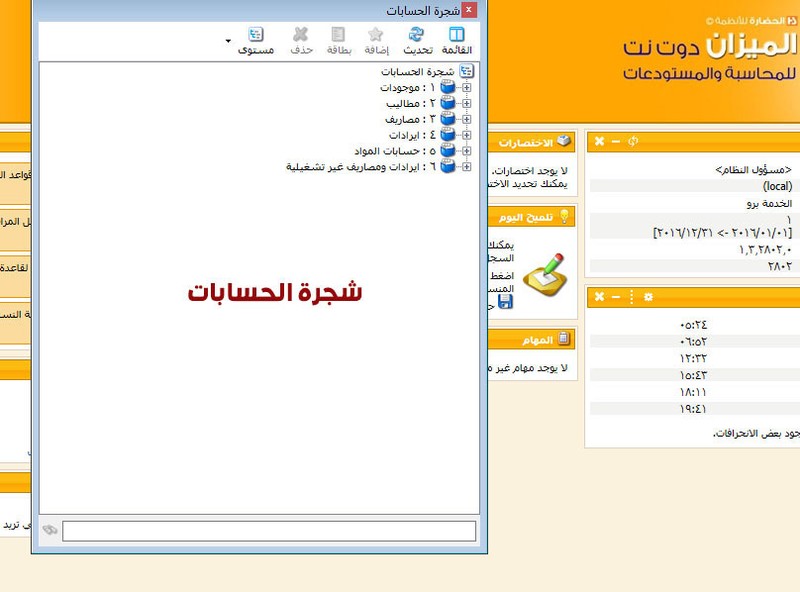Minimize the times panel
This screenshot has width=800, height=592.
616,297
